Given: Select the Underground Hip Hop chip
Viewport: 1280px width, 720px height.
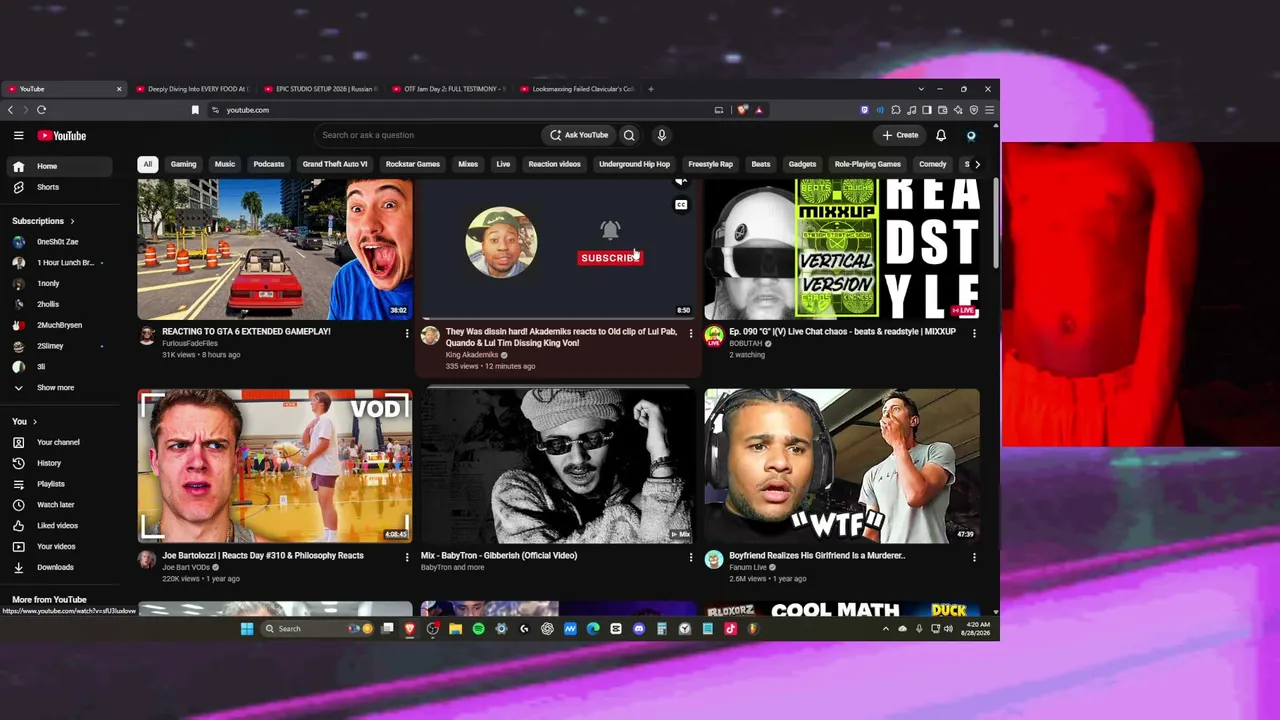Looking at the screenshot, I should 634,164.
